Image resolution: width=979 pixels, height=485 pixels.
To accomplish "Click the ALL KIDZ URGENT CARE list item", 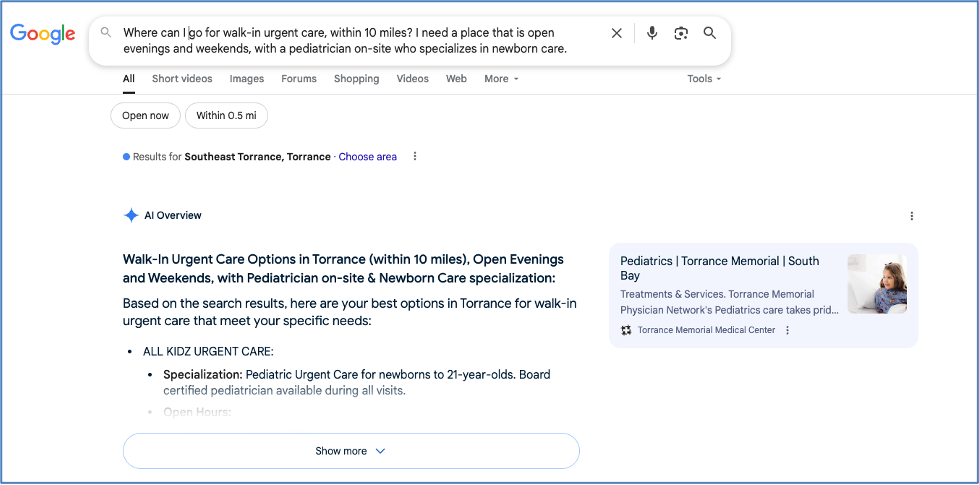I will coord(208,351).
